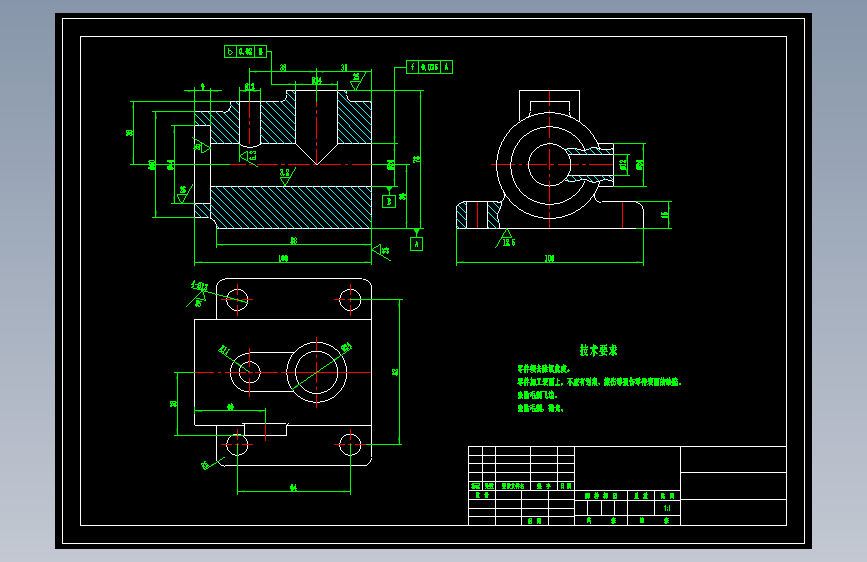This screenshot has width=867, height=562.
Task: Pick the bottom-right mounting hole in top view
Action: pyautogui.click(x=350, y=444)
